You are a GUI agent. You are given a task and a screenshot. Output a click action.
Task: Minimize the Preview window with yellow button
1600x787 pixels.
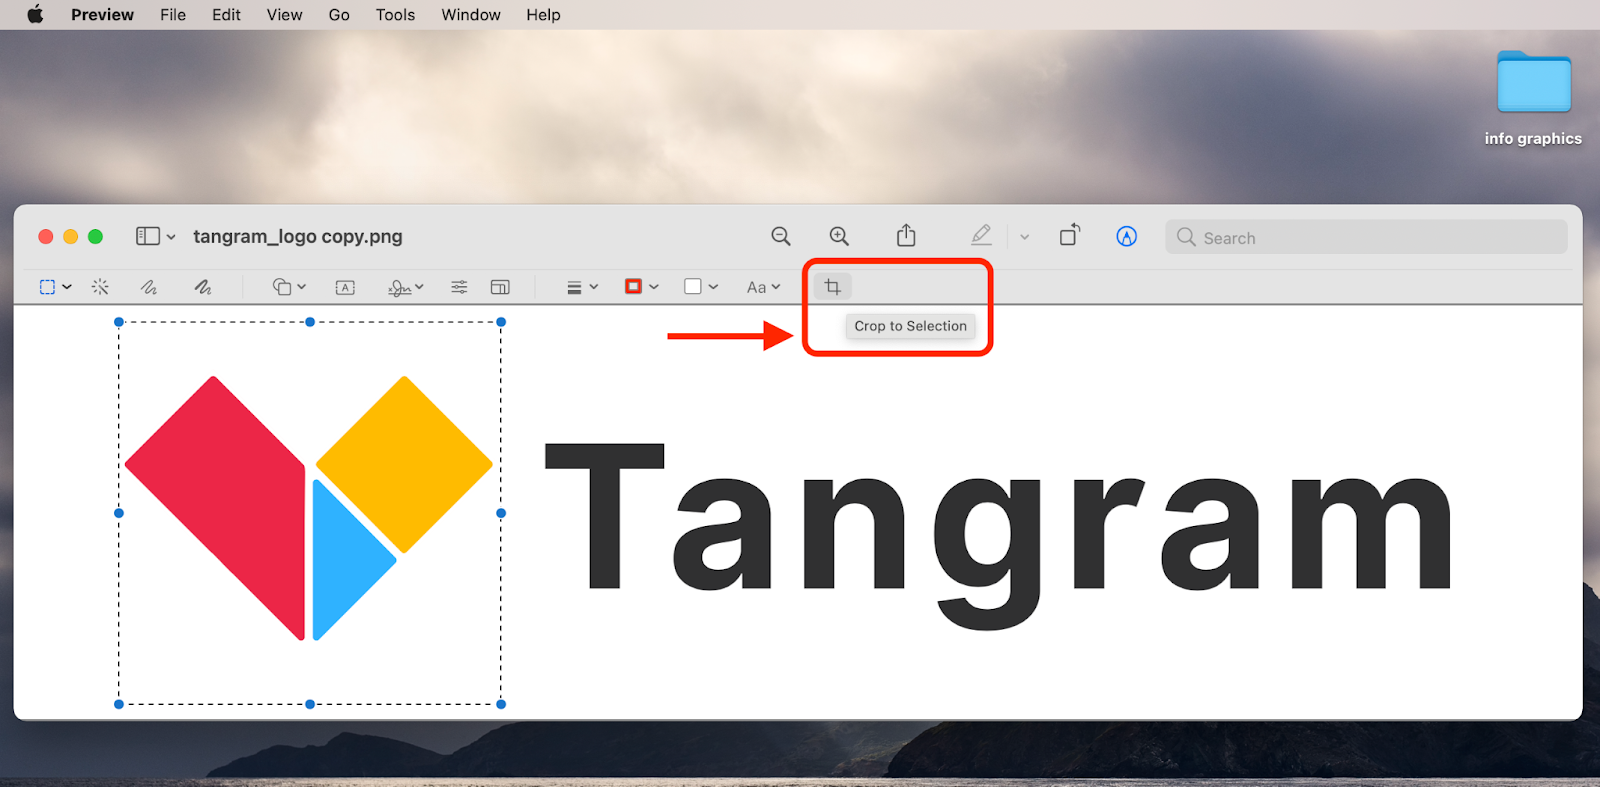click(x=71, y=237)
